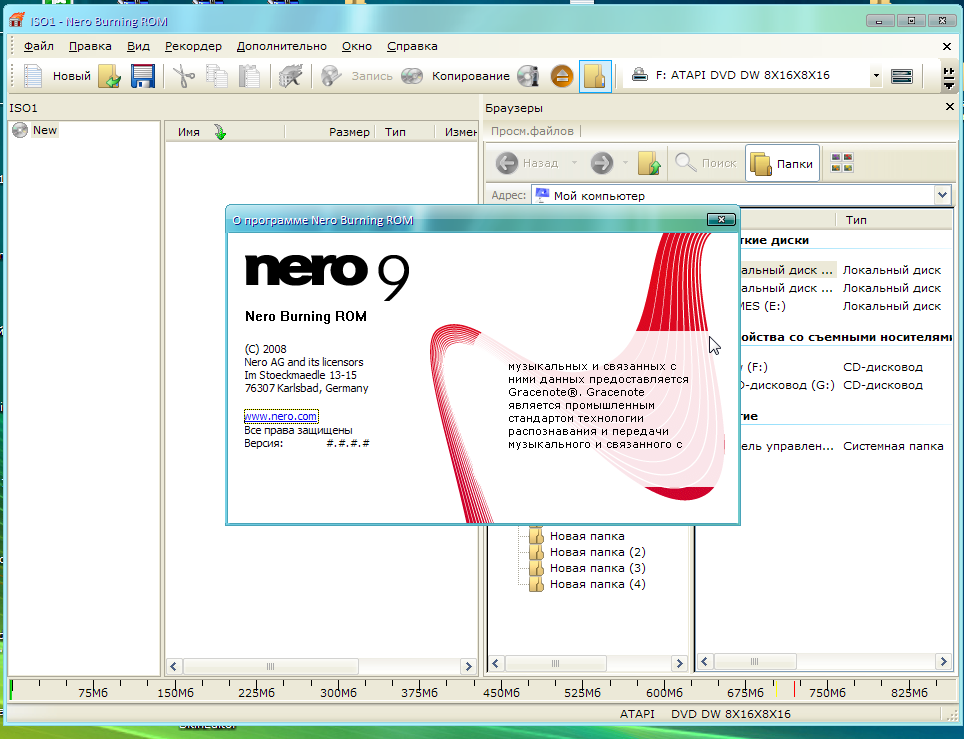Click the red capacity marker on size bar
Viewport: 964px width, 739px height.
point(794,689)
